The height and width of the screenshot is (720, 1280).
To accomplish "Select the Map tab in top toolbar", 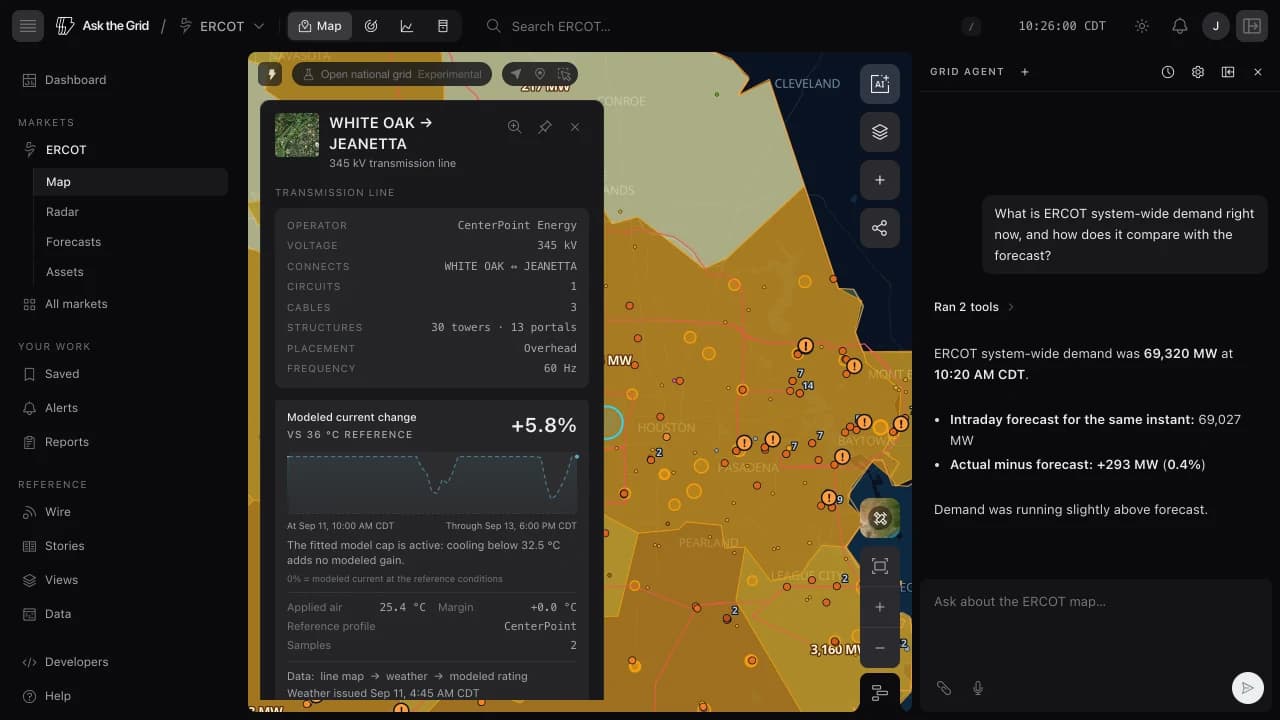I will [x=320, y=26].
